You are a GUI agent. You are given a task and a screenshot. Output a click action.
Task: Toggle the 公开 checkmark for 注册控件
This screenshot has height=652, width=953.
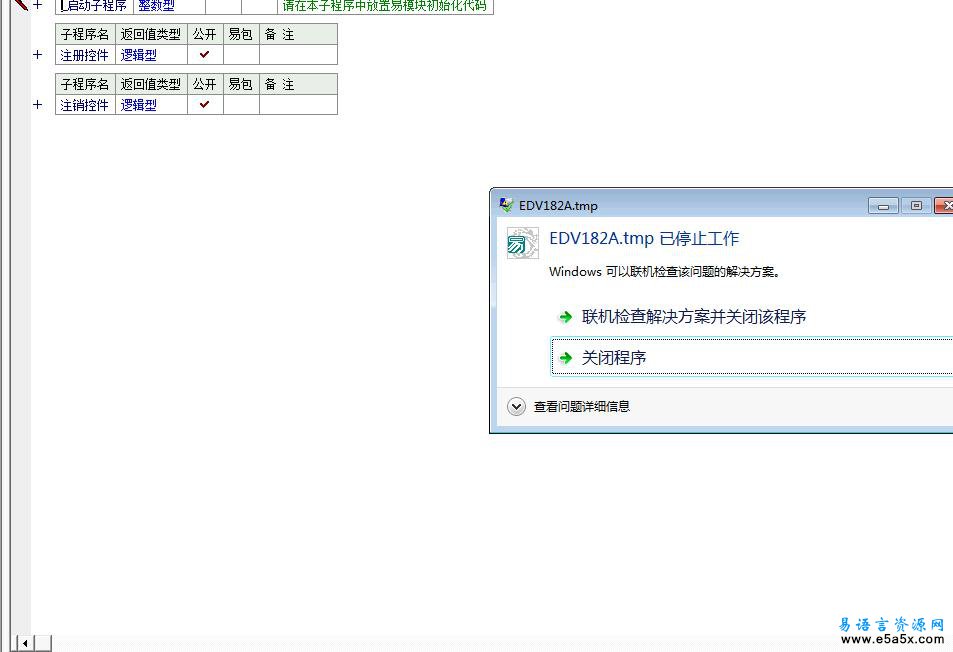pyautogui.click(x=204, y=55)
